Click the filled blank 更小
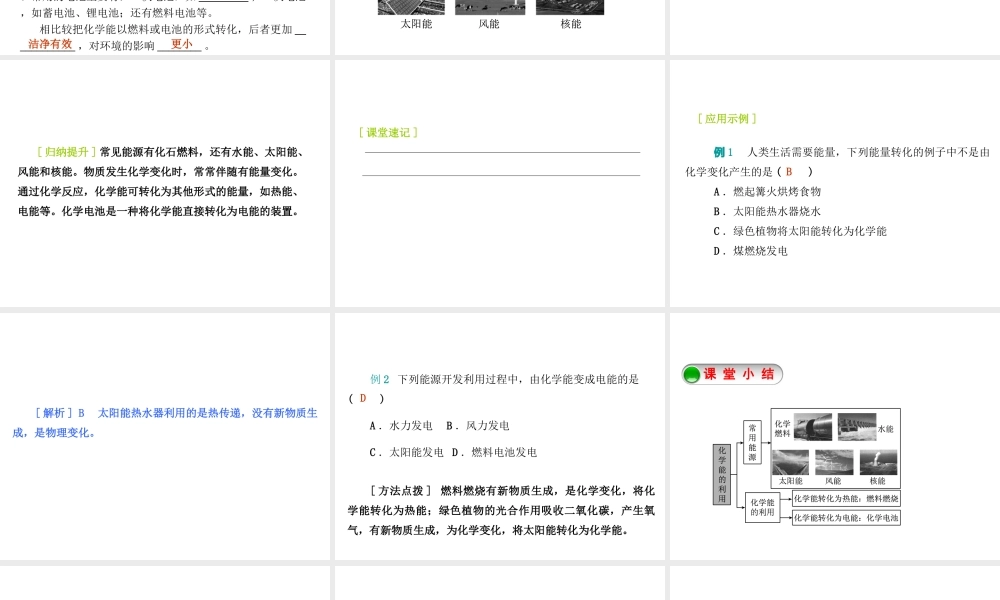The width and height of the screenshot is (1000, 600). point(182,44)
